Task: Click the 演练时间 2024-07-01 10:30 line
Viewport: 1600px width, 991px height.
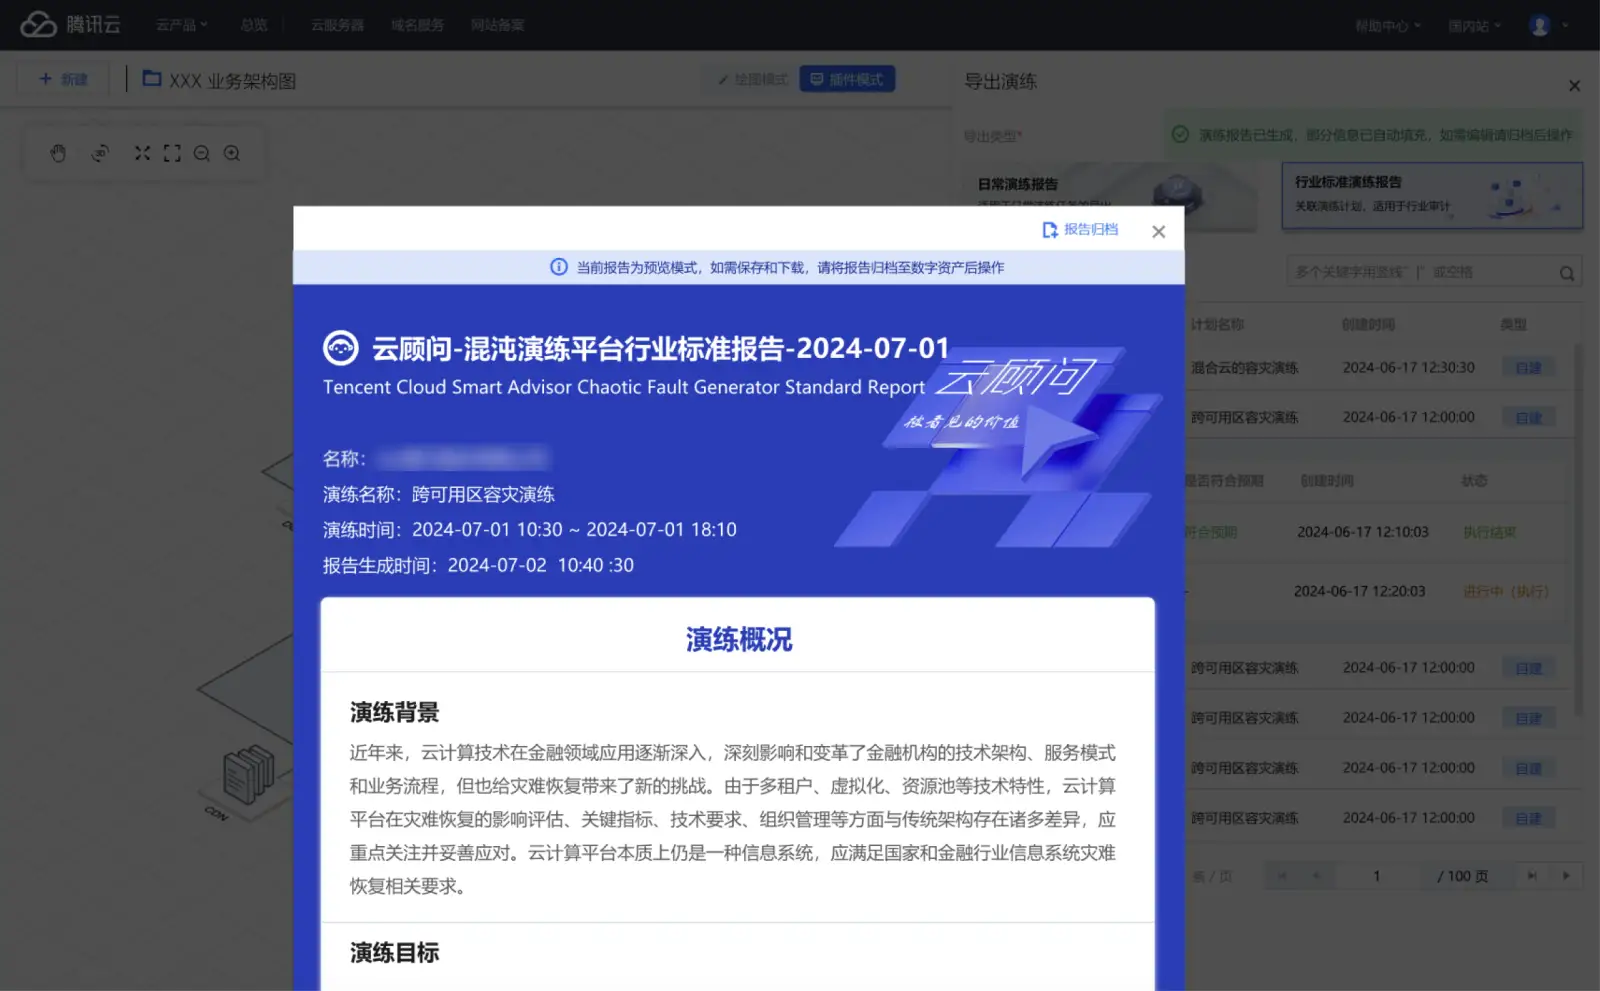Action: (529, 530)
